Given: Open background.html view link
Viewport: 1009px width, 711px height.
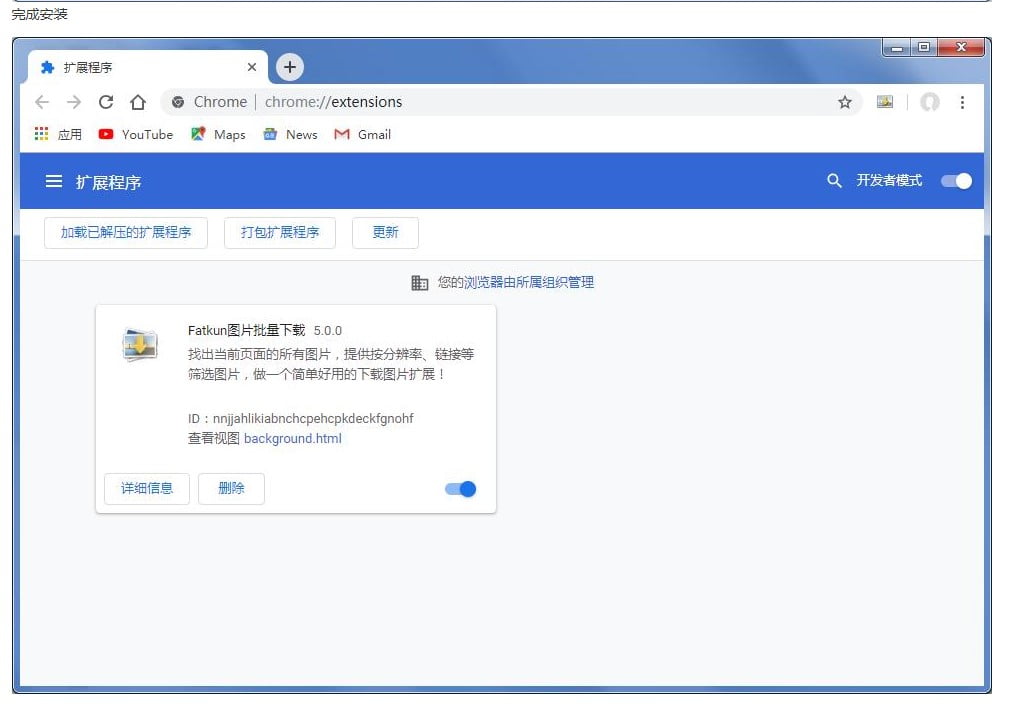Looking at the screenshot, I should (x=293, y=438).
